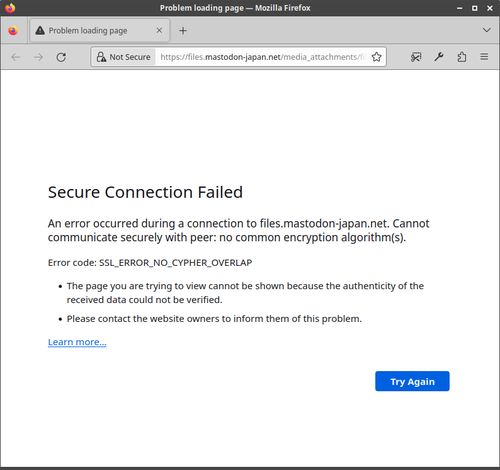Go forward one page with the arrow
The height and width of the screenshot is (470, 500).
38,57
